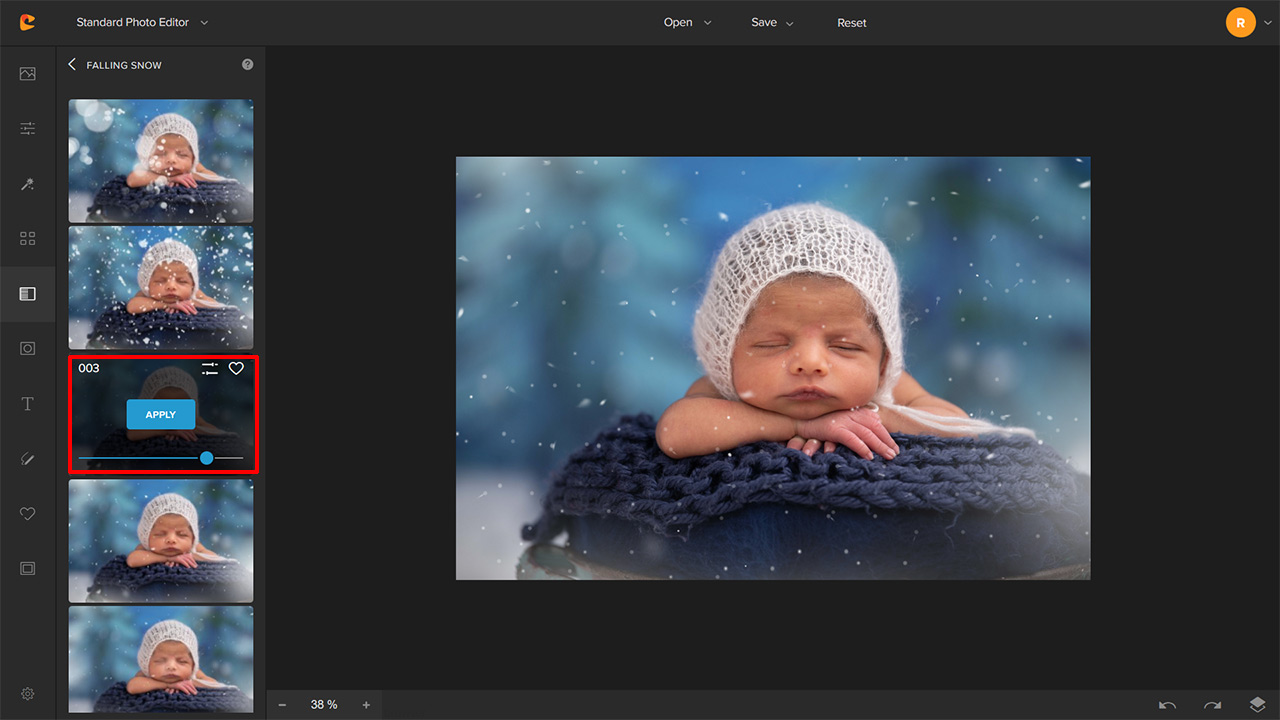The width and height of the screenshot is (1280, 720).
Task: Open the Text tool panel
Action: coord(27,403)
